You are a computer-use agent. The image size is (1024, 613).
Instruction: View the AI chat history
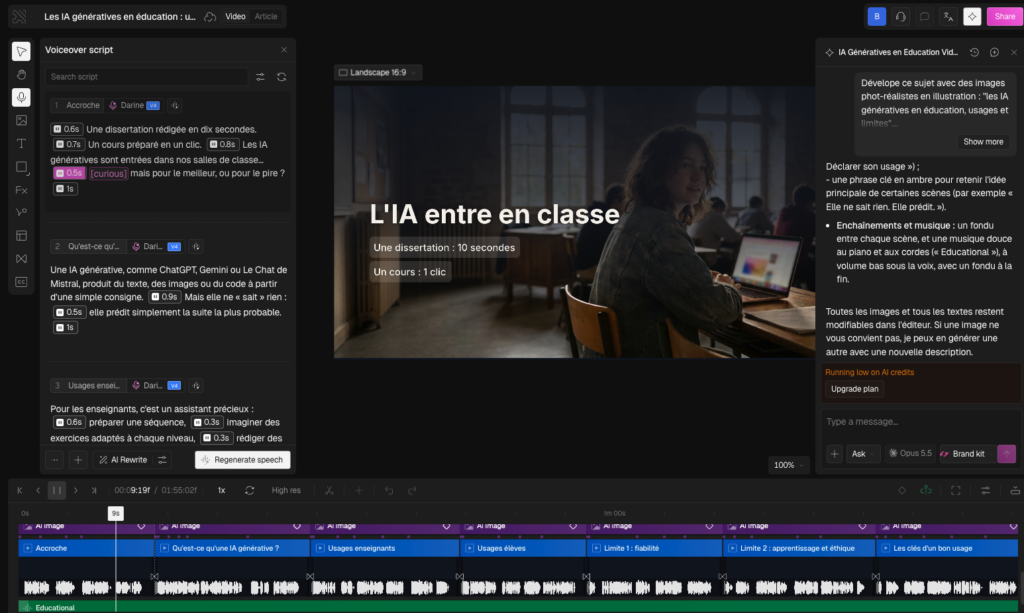pyautogui.click(x=974, y=52)
